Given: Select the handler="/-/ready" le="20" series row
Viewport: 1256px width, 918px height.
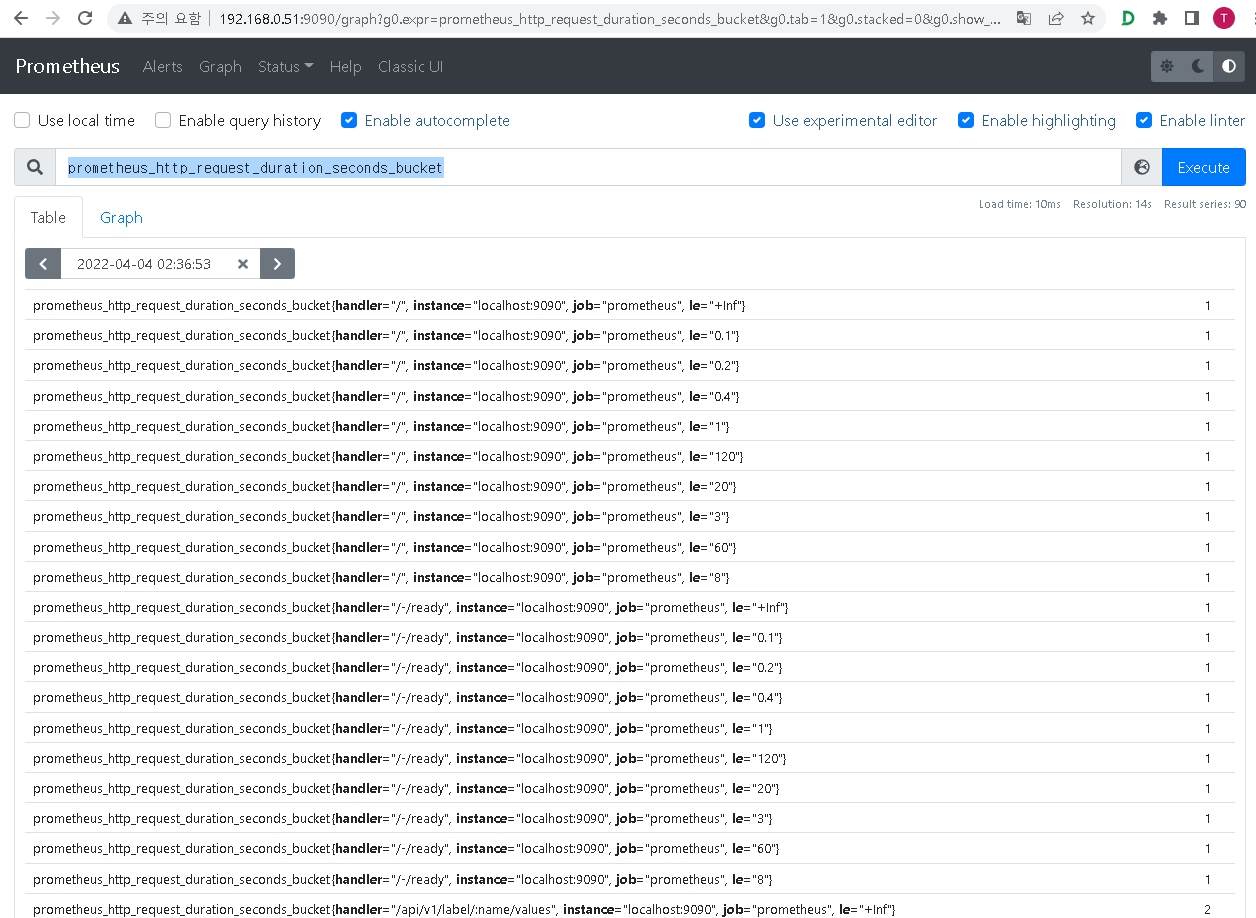Looking at the screenshot, I should pos(630,788).
